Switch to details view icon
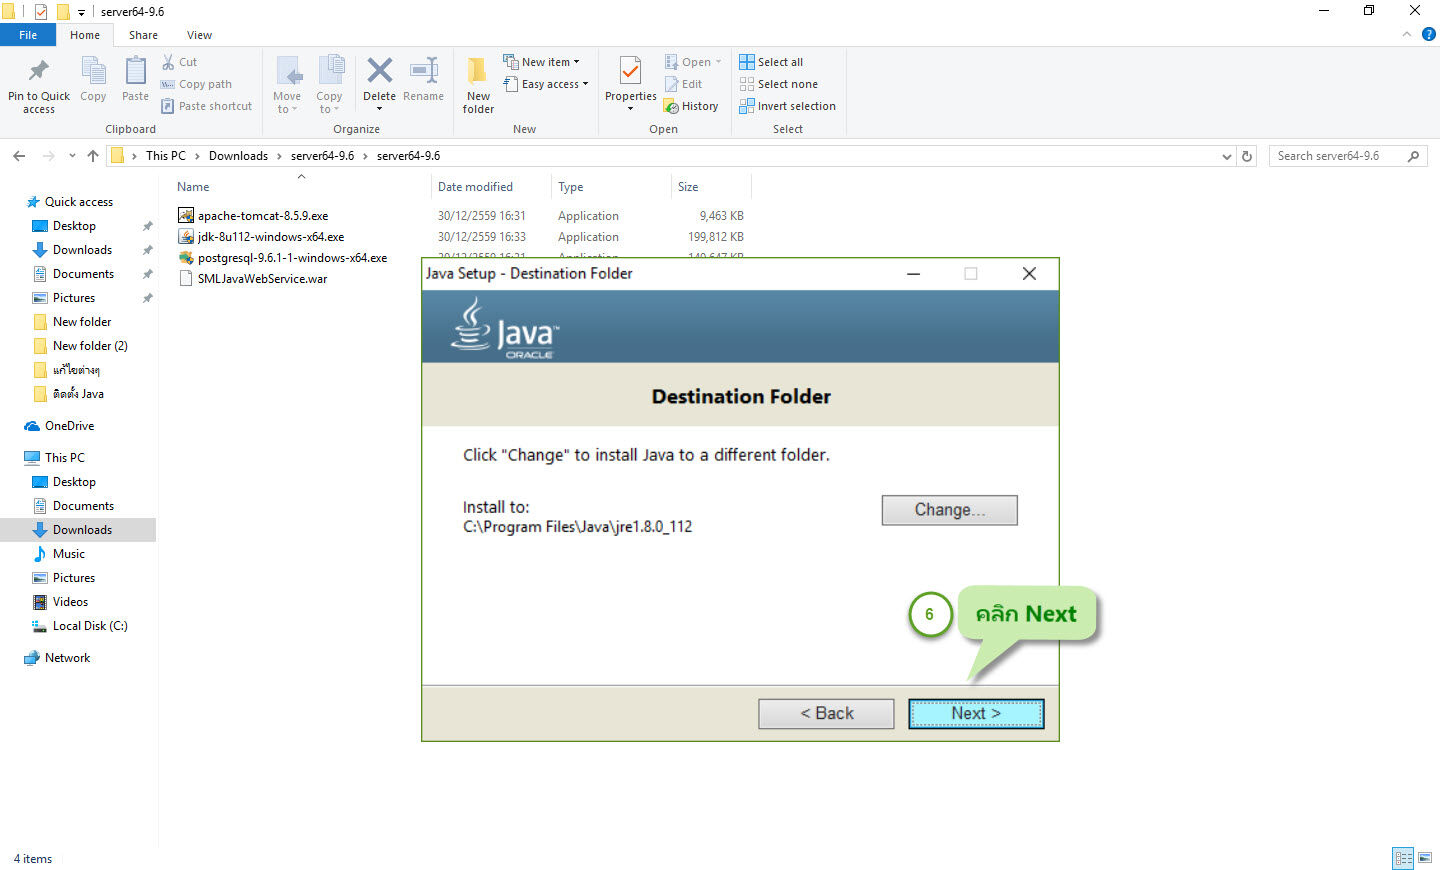 pyautogui.click(x=1403, y=858)
